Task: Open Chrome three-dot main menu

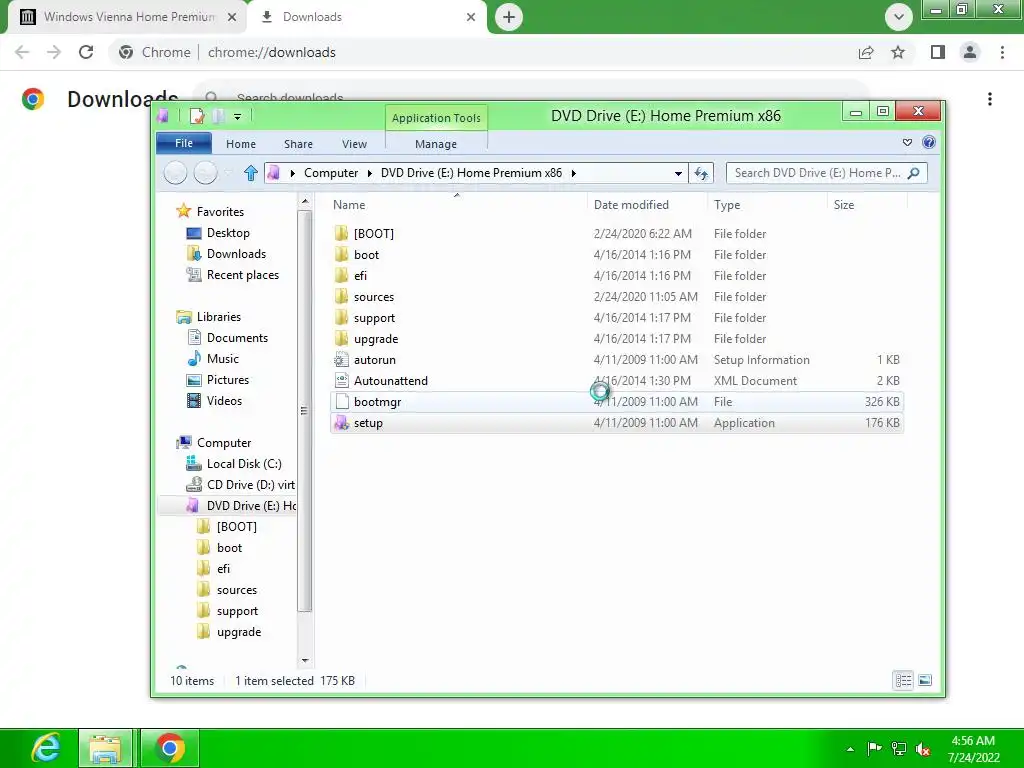Action: pos(1002,52)
